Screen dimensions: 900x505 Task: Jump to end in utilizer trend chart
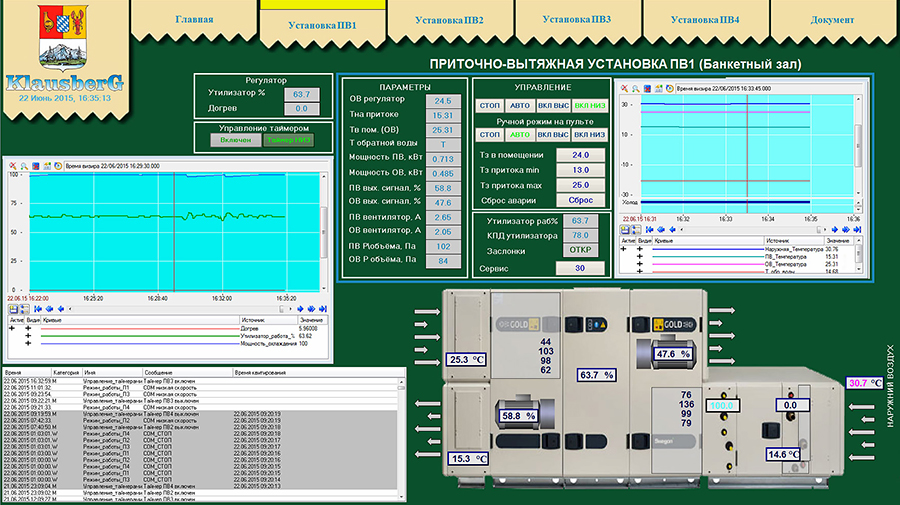point(323,309)
